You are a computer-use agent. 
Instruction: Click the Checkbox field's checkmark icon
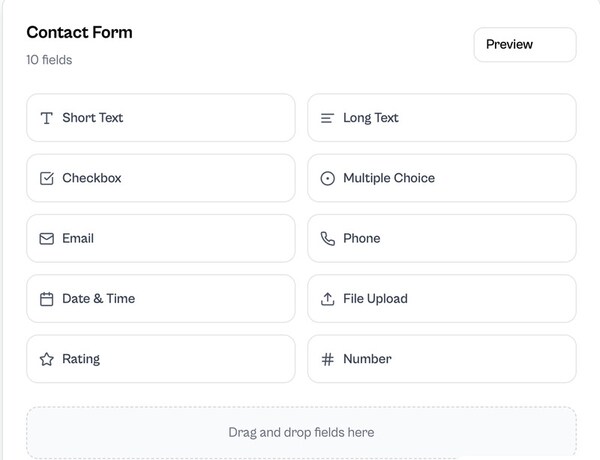pyautogui.click(x=46, y=178)
